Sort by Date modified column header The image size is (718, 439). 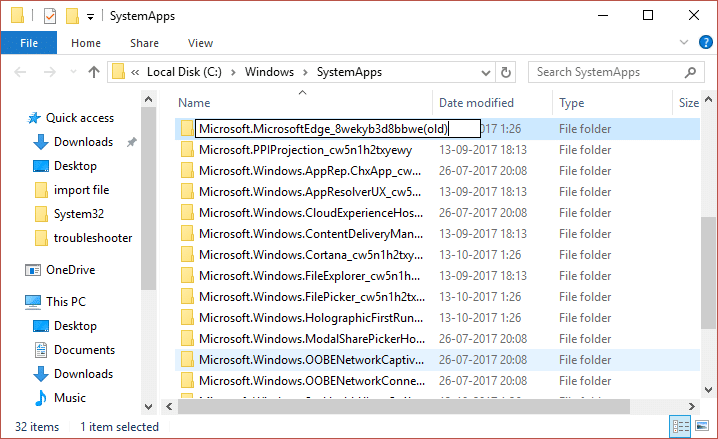click(x=476, y=103)
